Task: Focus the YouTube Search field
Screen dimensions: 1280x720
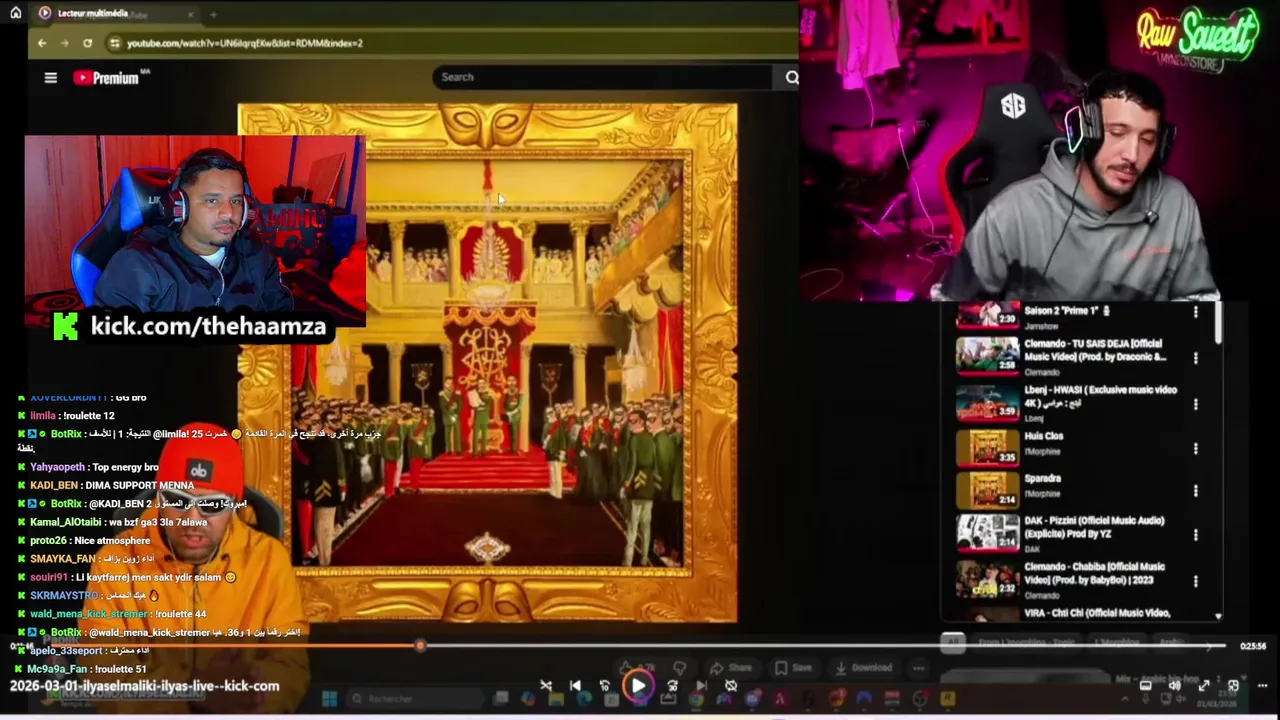Action: [601, 77]
